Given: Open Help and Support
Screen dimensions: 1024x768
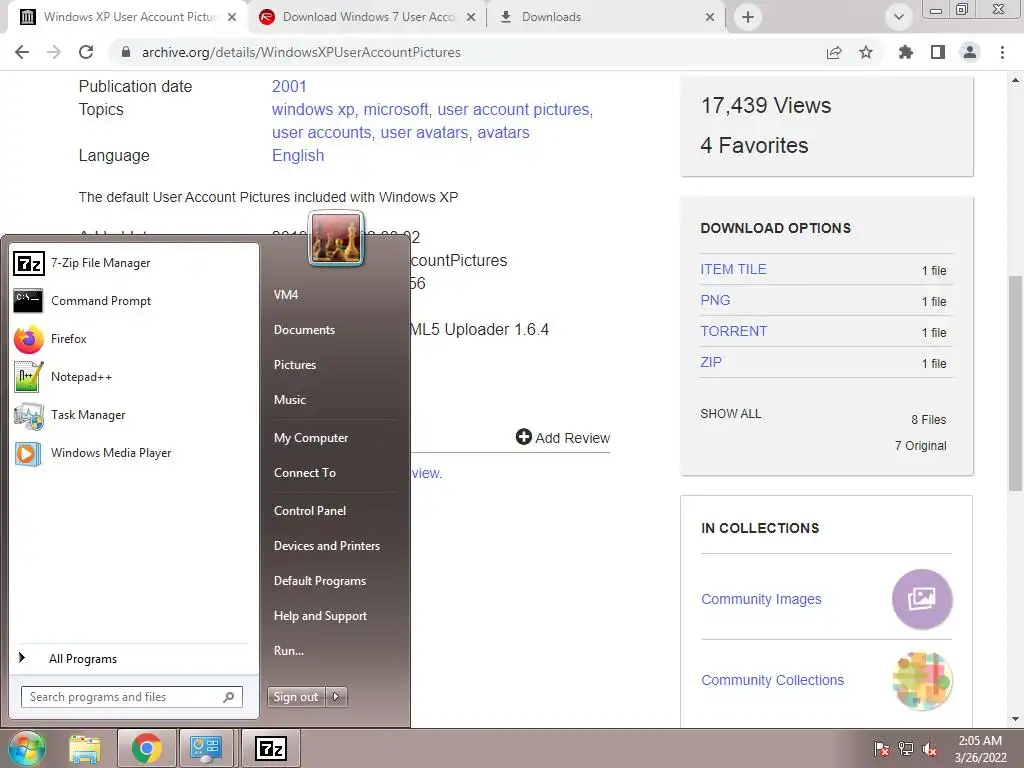Looking at the screenshot, I should (x=321, y=616).
